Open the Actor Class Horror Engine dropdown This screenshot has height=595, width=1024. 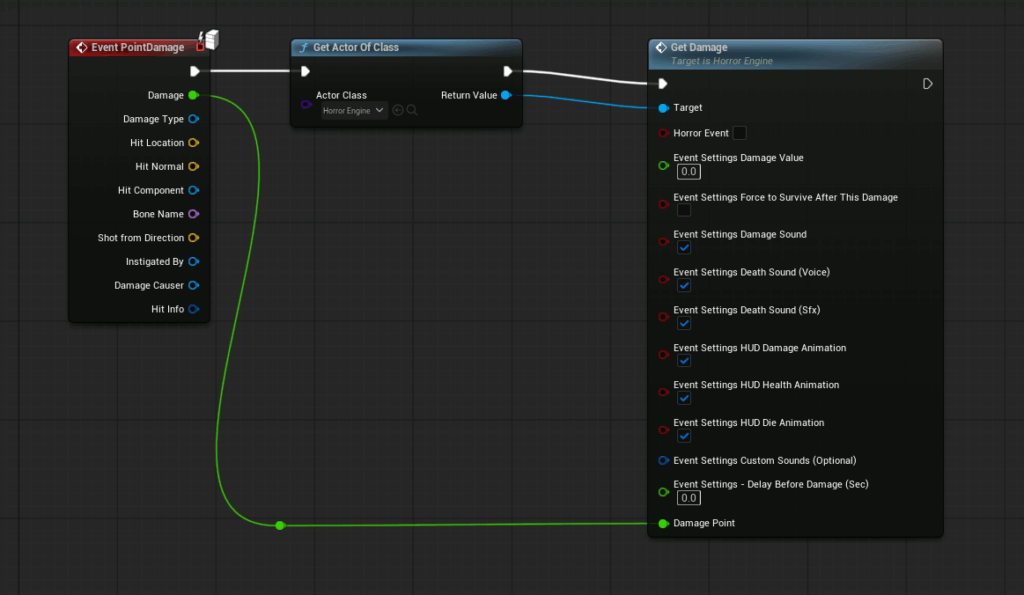(x=354, y=111)
